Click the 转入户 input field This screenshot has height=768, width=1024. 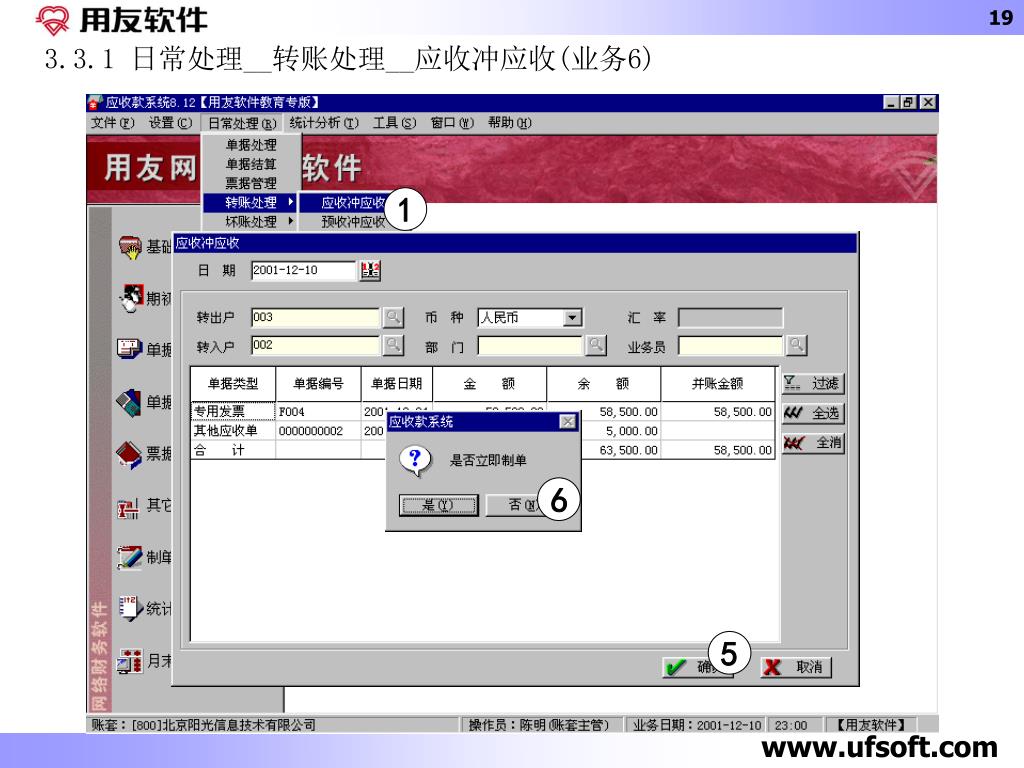coord(315,345)
